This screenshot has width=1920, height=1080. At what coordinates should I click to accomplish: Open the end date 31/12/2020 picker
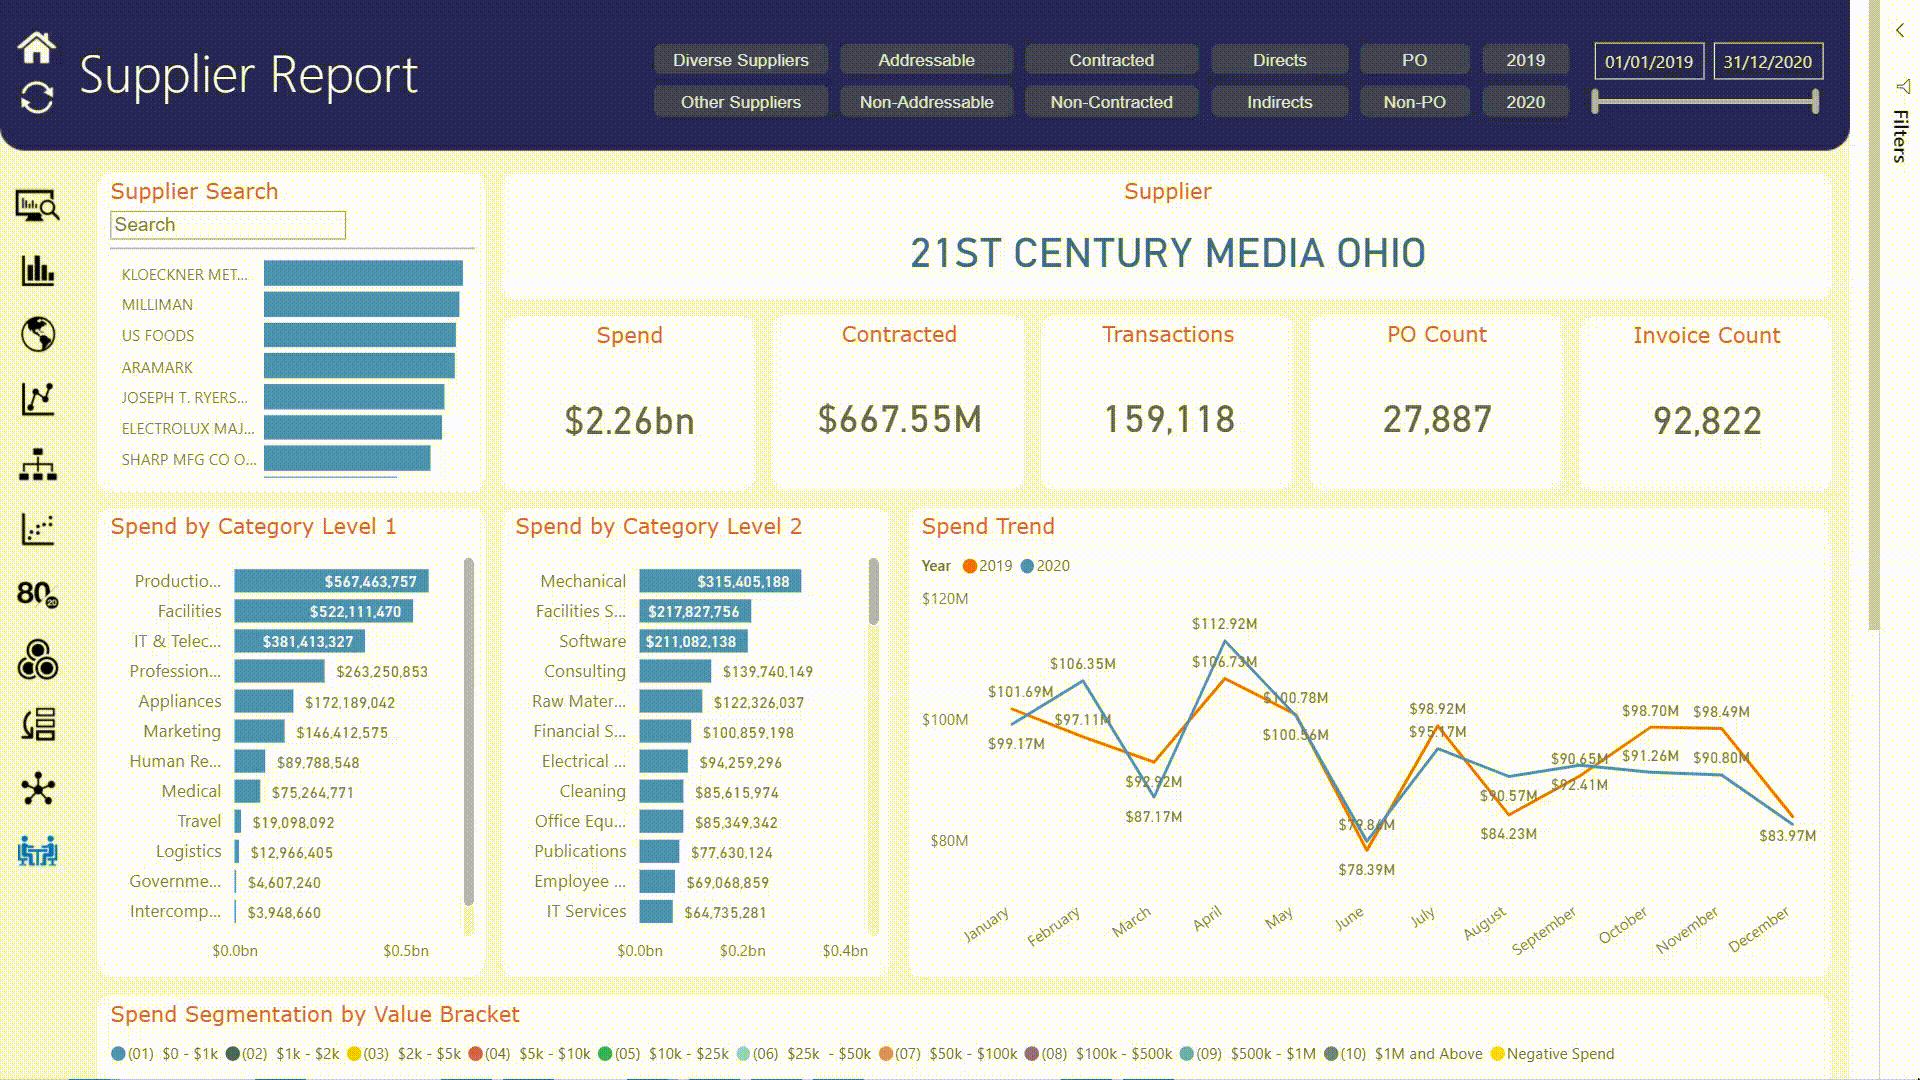(x=1767, y=62)
